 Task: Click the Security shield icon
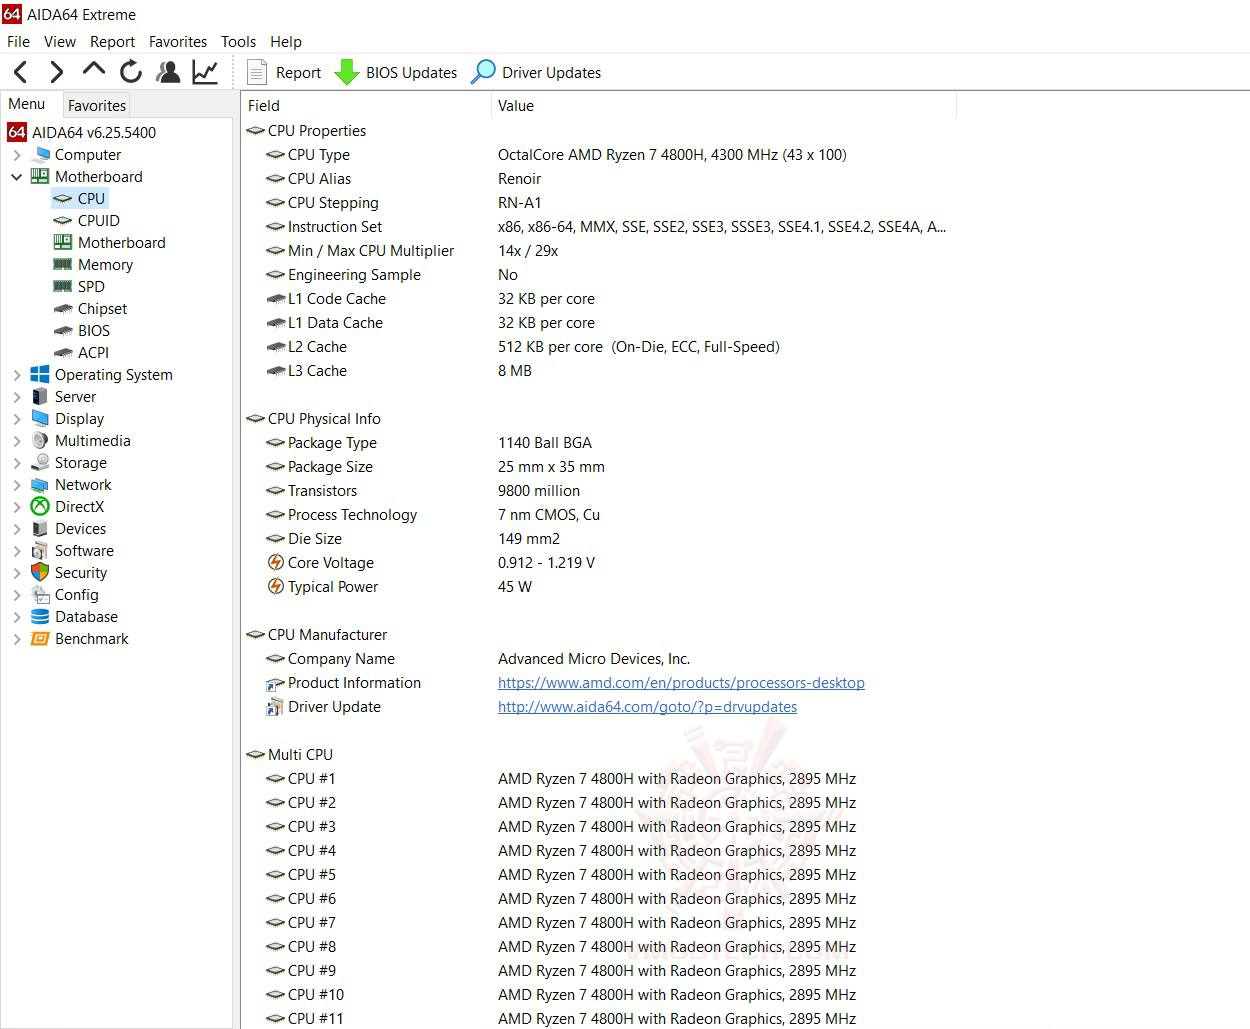[x=40, y=573]
